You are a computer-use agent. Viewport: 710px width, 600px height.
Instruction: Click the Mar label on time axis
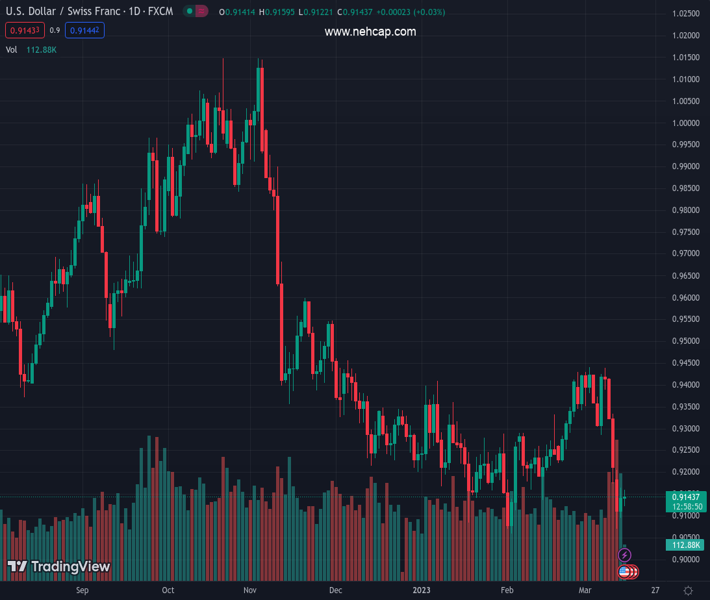(x=585, y=591)
